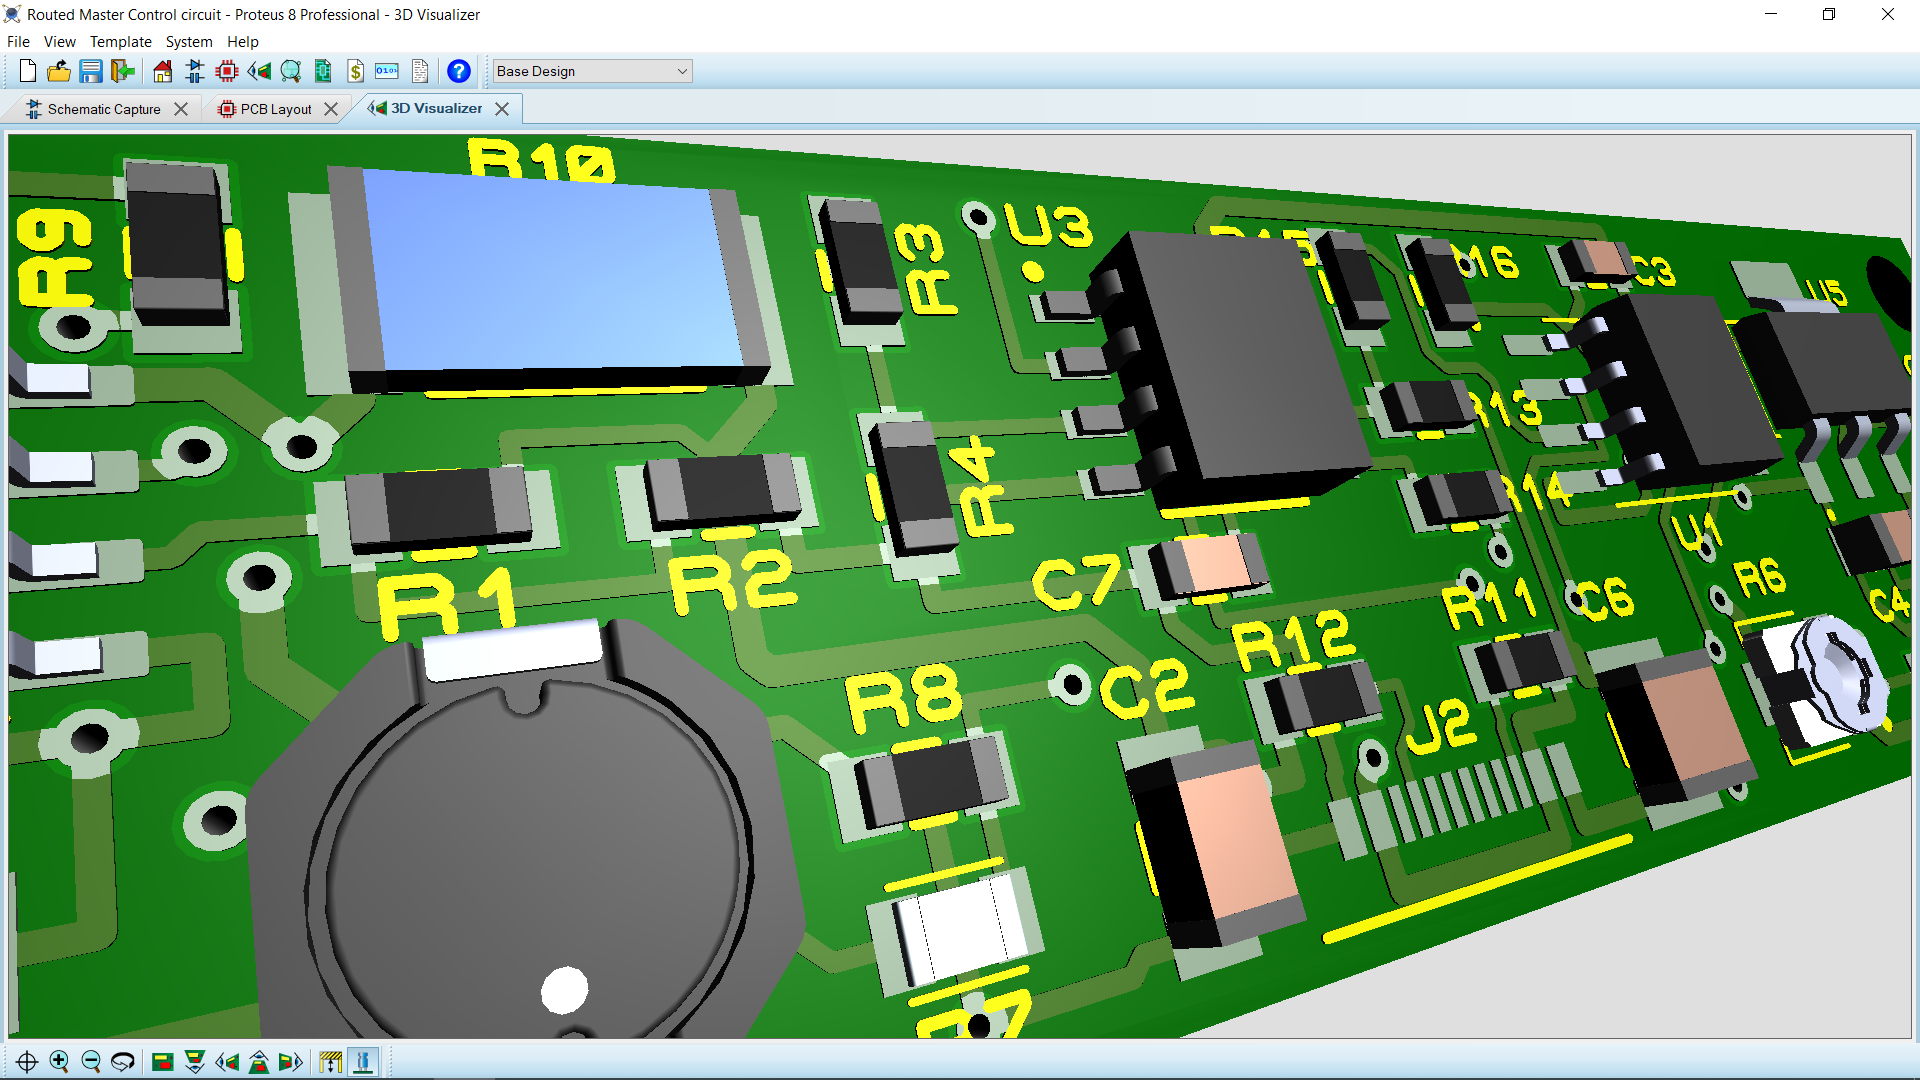1920x1080 pixels.
Task: Enable the centre-at-cursor crosshair tool
Action: (x=29, y=1062)
